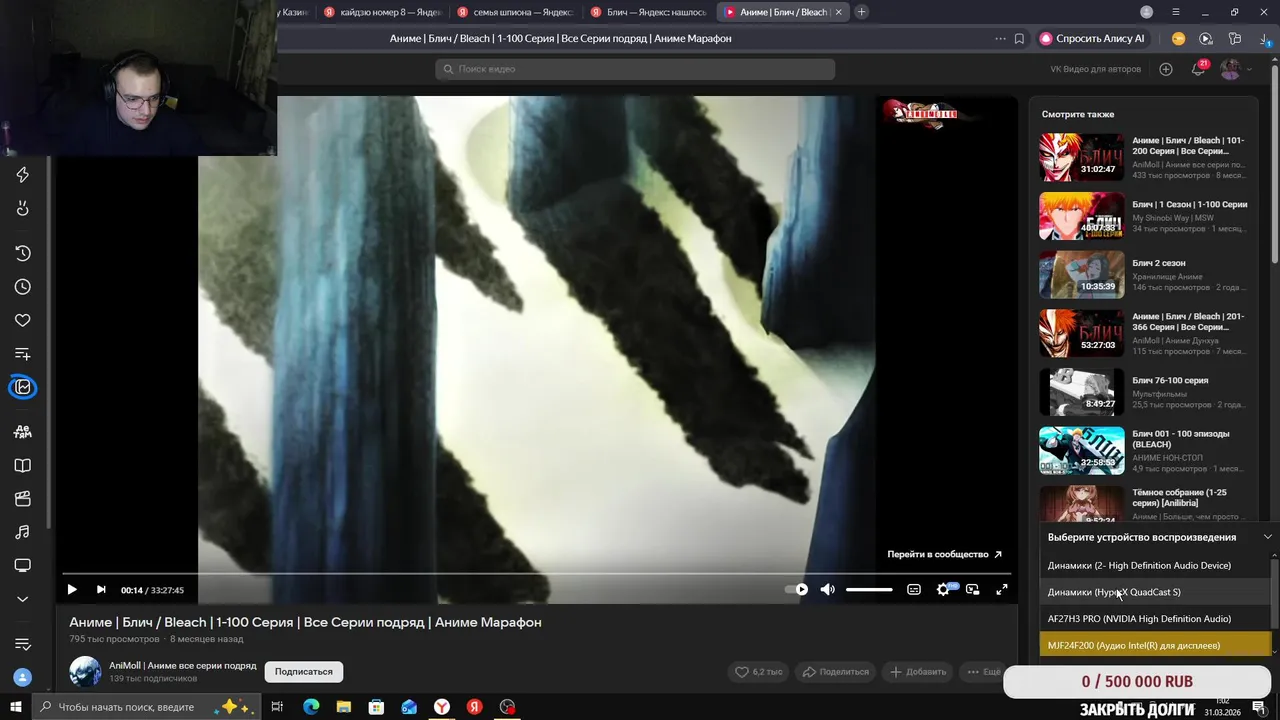
Task: Launch Microsoft Edge from taskbar
Action: tap(311, 707)
